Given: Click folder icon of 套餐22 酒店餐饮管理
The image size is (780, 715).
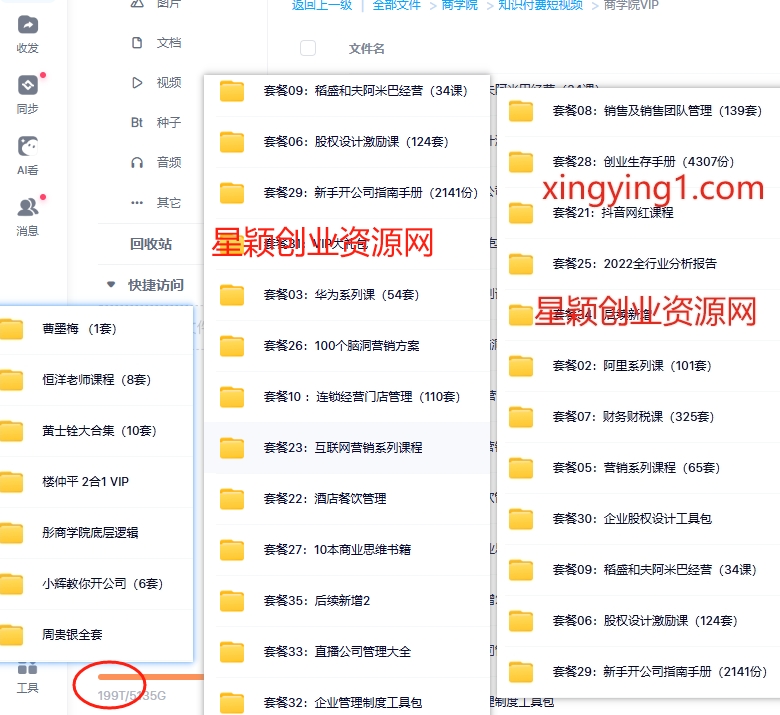Looking at the screenshot, I should pos(232,499).
